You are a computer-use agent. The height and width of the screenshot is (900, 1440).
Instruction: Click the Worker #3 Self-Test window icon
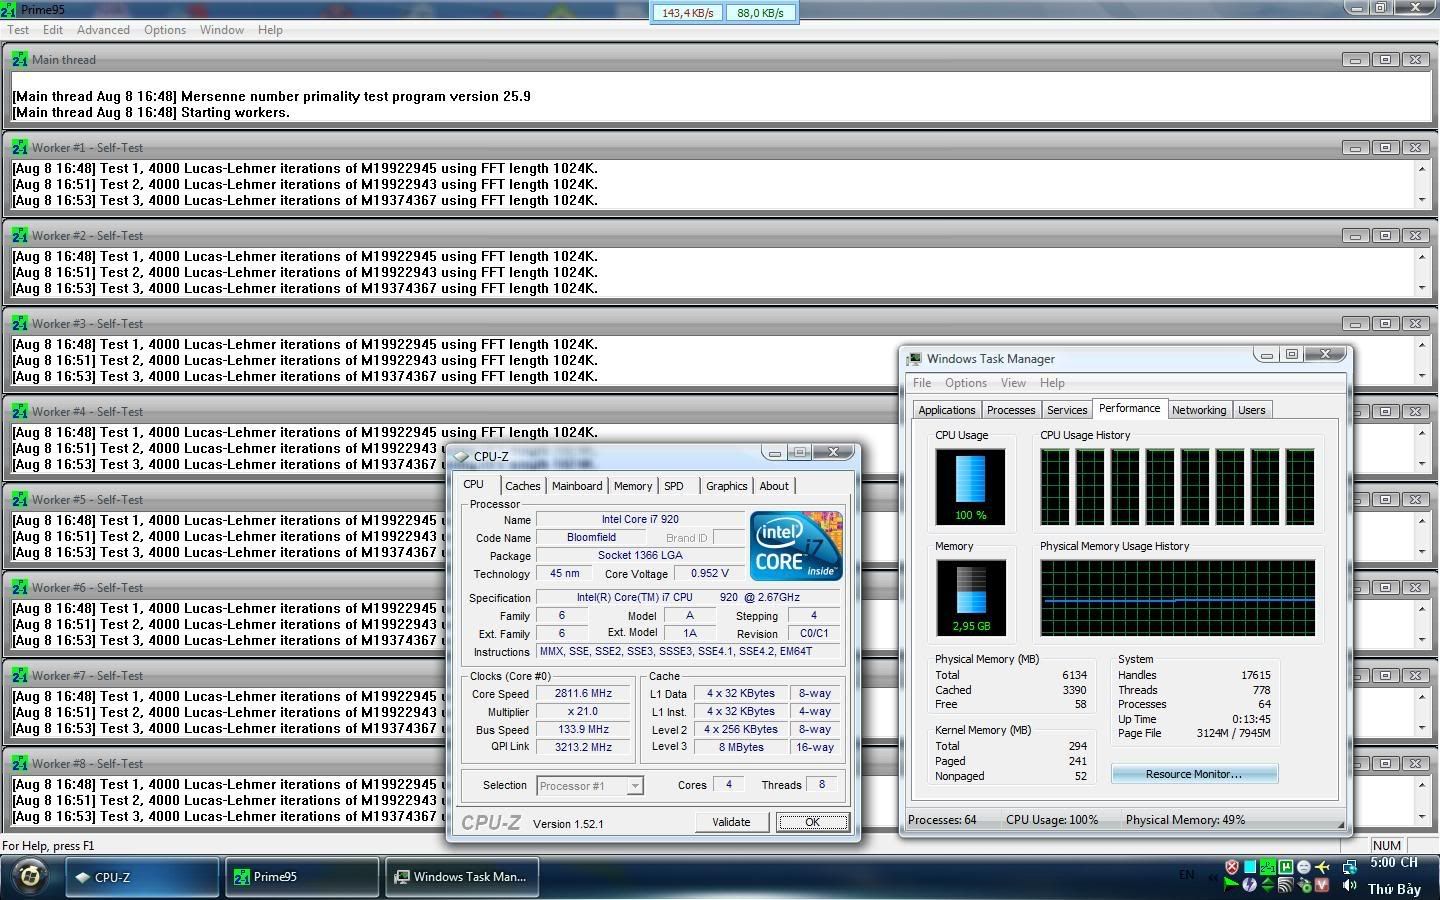pos(20,324)
